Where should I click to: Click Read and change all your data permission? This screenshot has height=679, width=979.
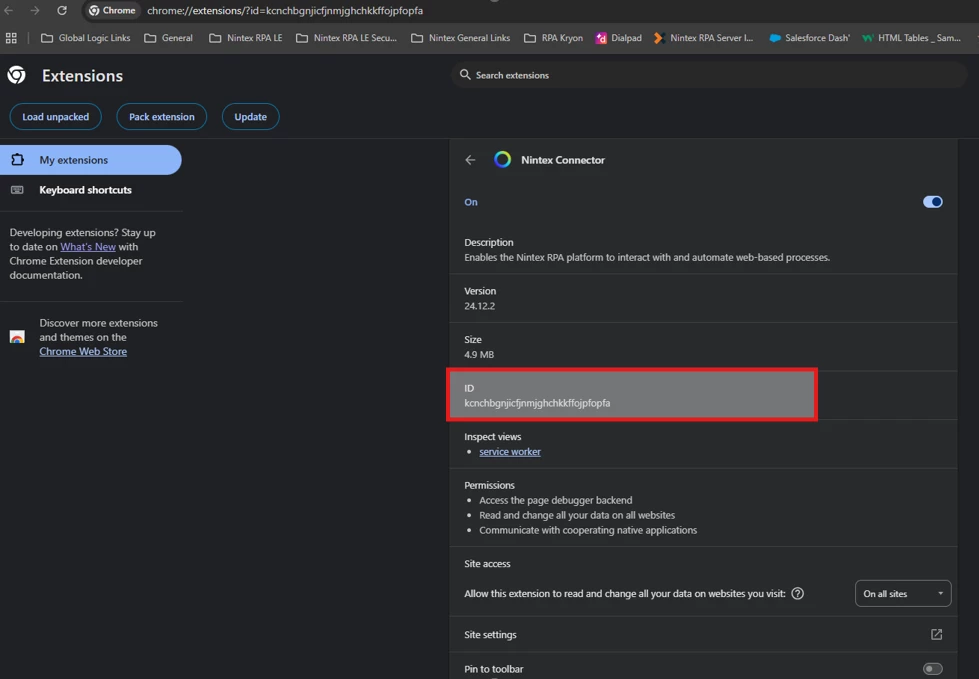pyautogui.click(x=577, y=515)
